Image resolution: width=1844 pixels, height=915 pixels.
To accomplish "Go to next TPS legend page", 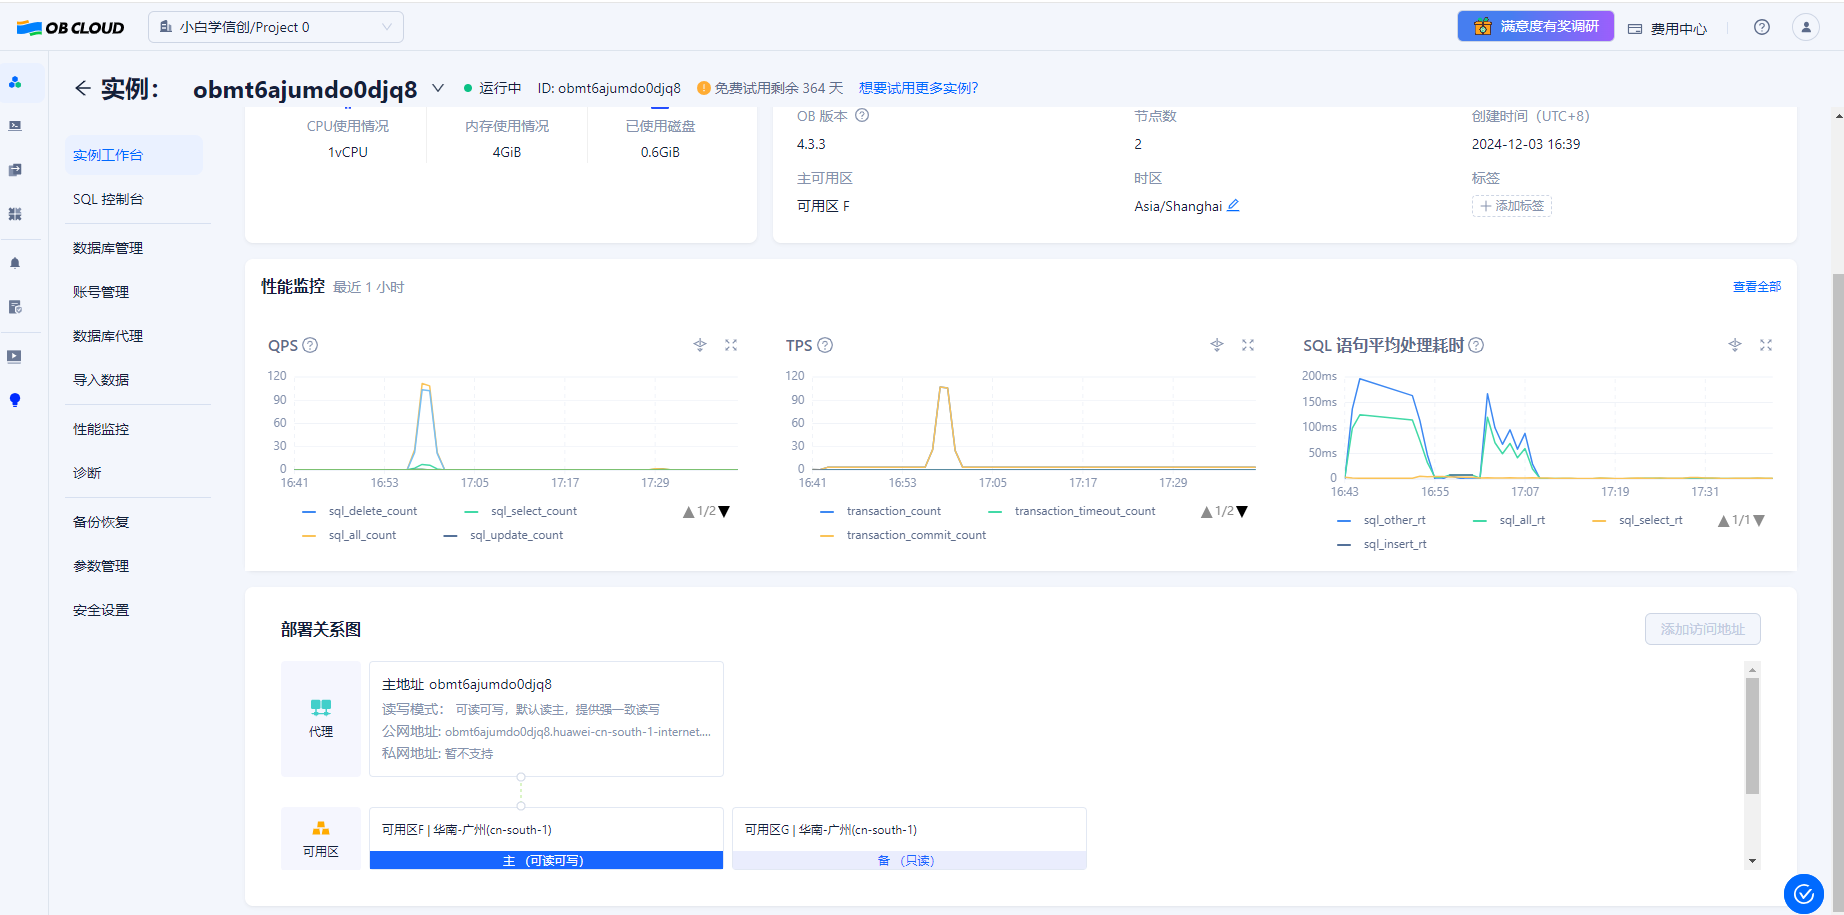I will click(x=1242, y=512).
